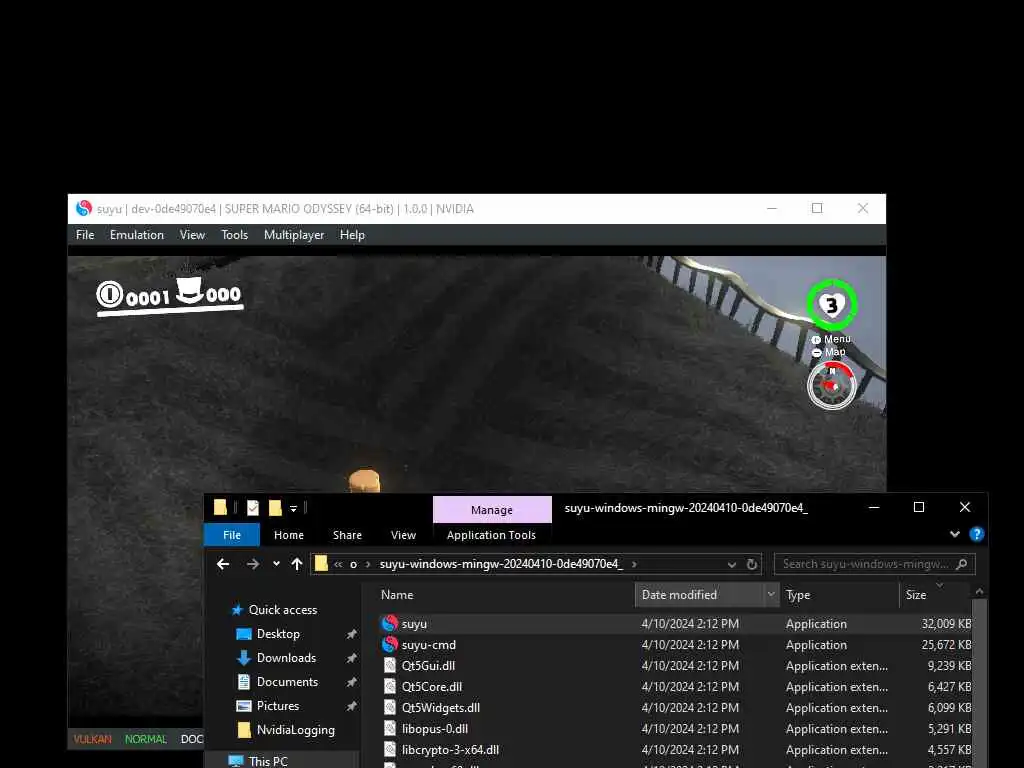
Task: Click the suyu logo icon in title bar
Action: coord(84,208)
